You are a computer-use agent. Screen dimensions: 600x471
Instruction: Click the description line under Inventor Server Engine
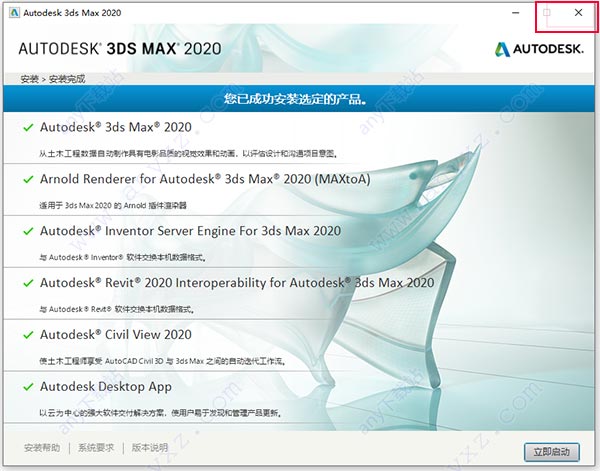[x=123, y=258]
